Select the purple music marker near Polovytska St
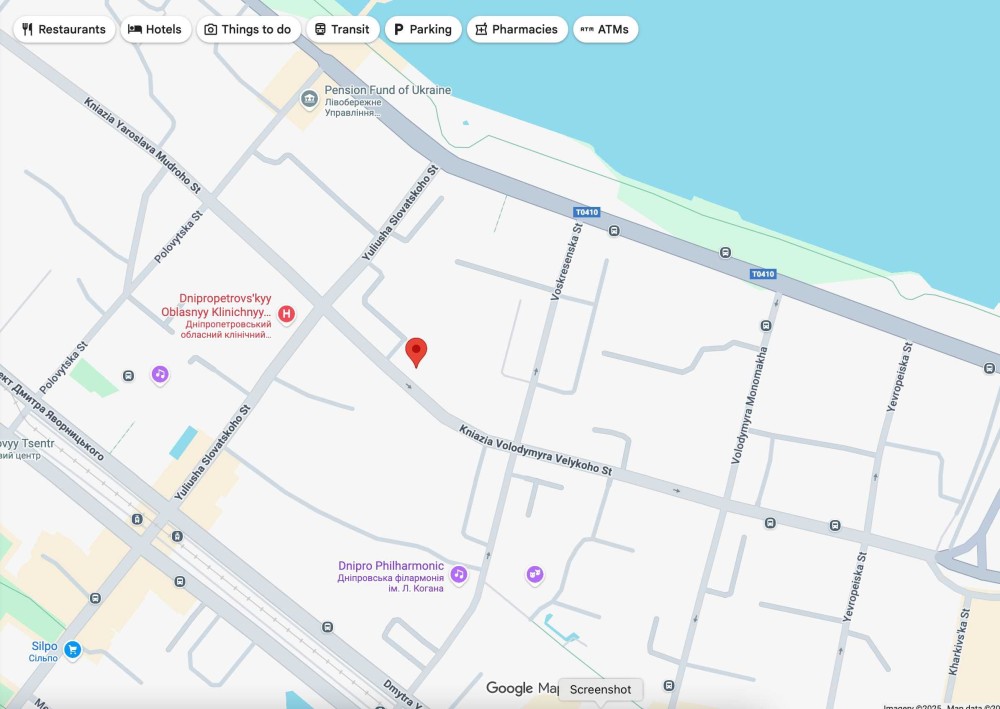This screenshot has height=709, width=1000. (160, 374)
